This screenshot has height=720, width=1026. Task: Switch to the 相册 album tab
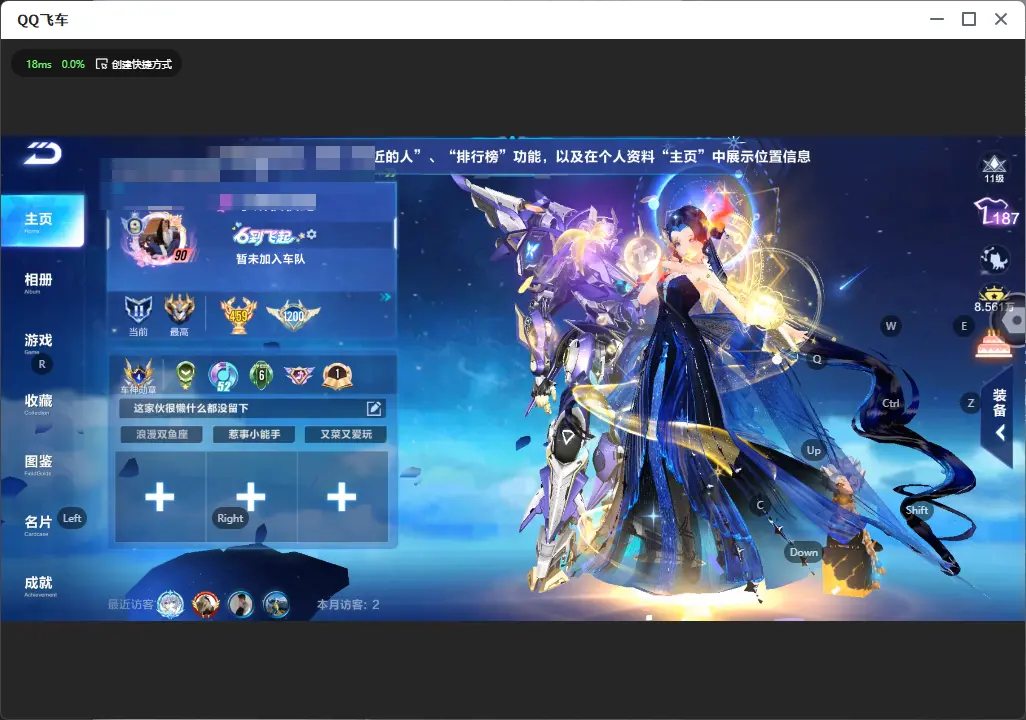click(39, 281)
